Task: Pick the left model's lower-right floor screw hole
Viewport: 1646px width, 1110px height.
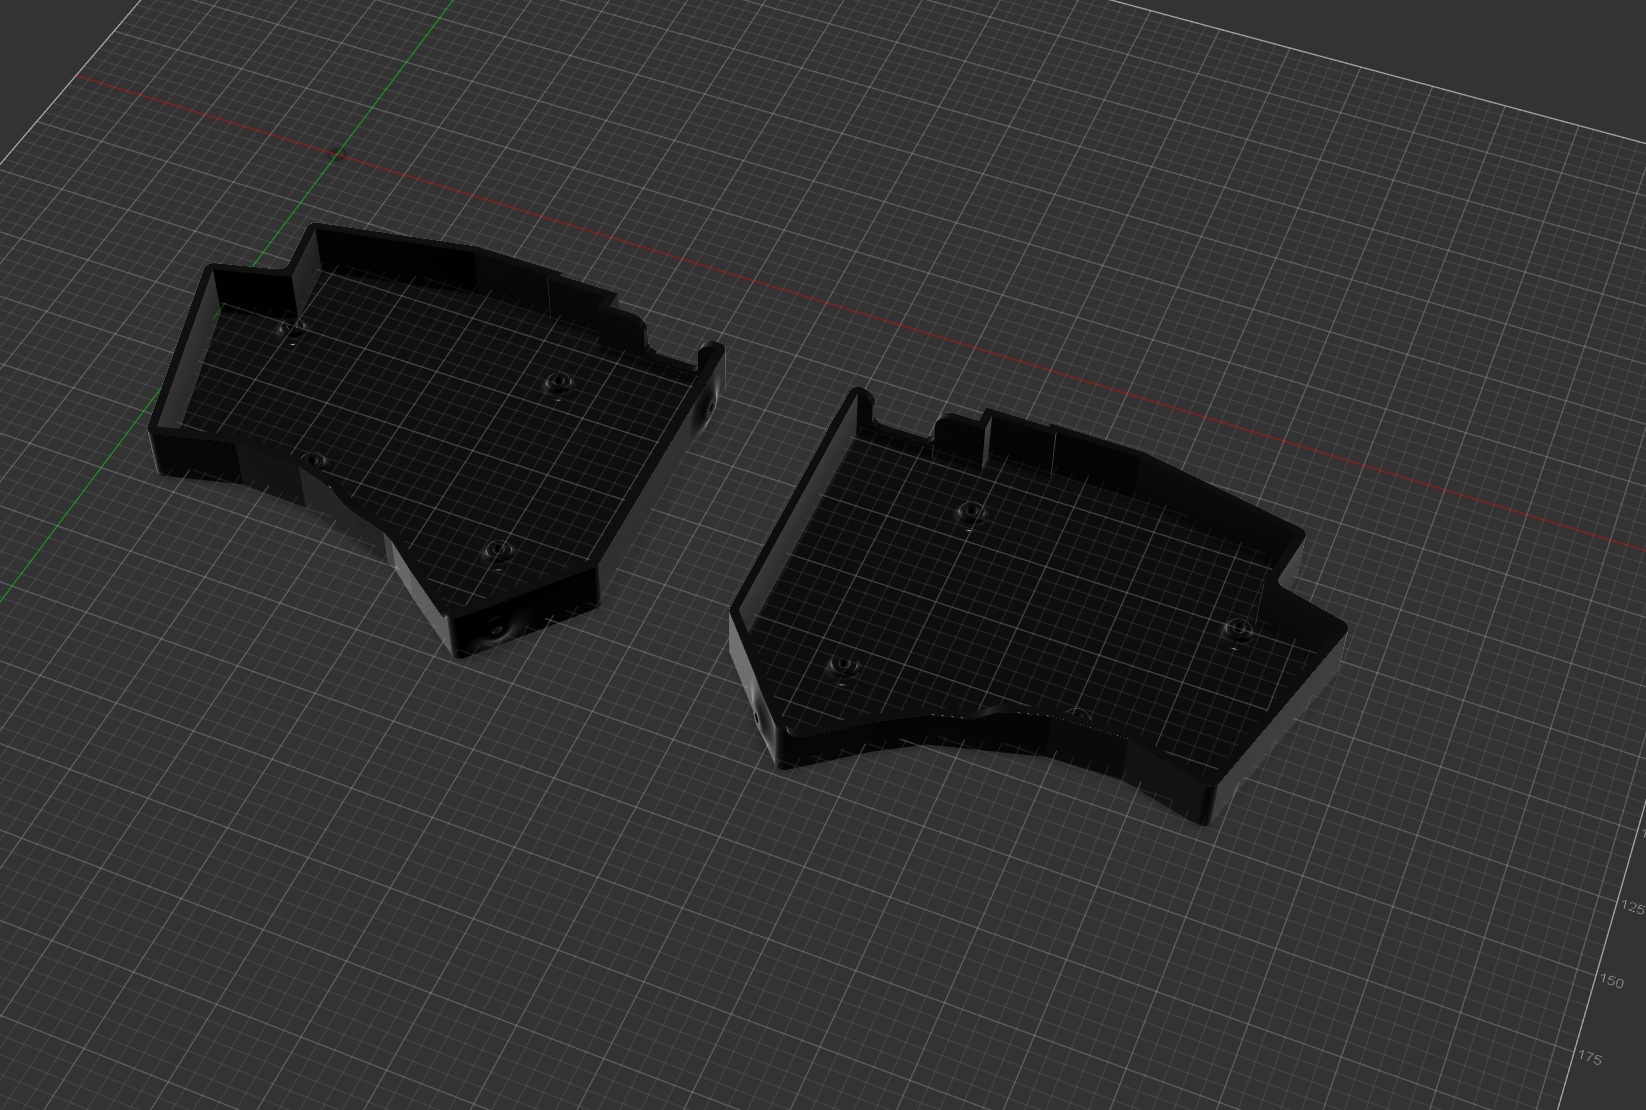Action: 497,550
